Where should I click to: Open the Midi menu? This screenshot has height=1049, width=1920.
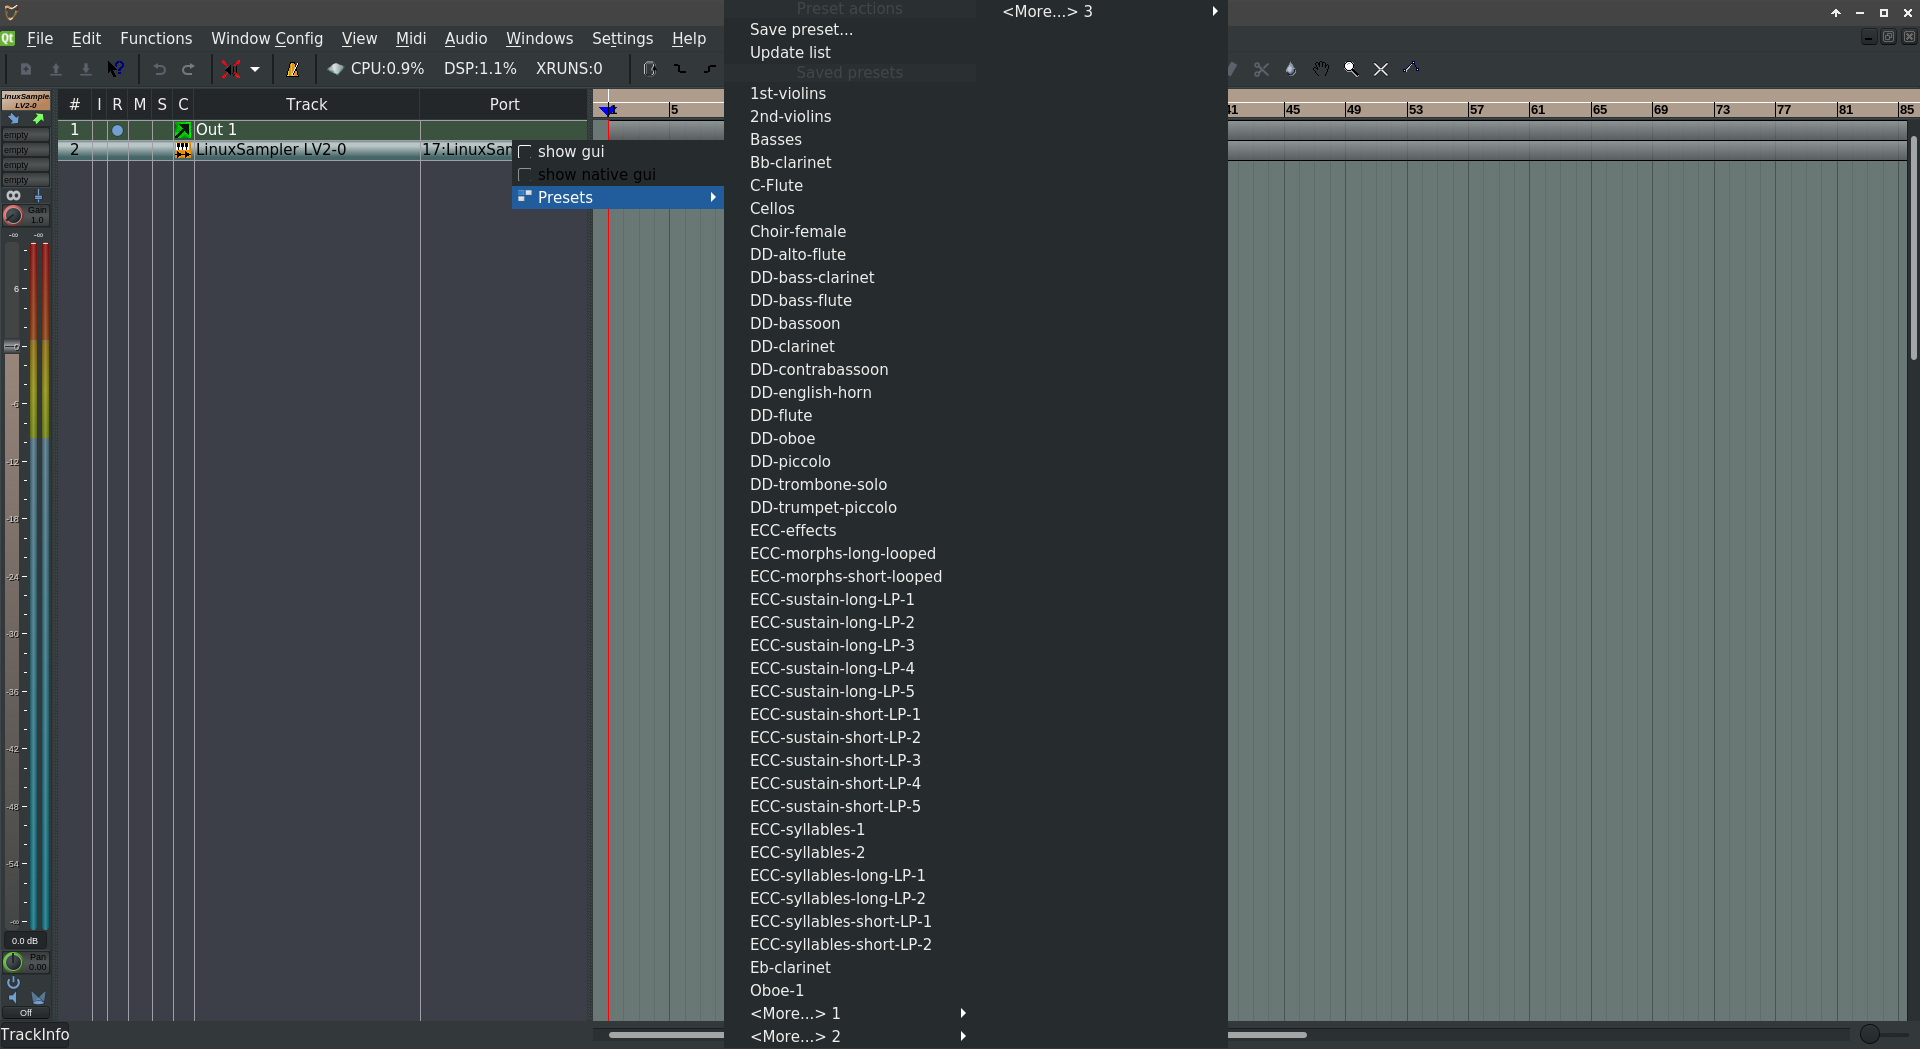[411, 38]
